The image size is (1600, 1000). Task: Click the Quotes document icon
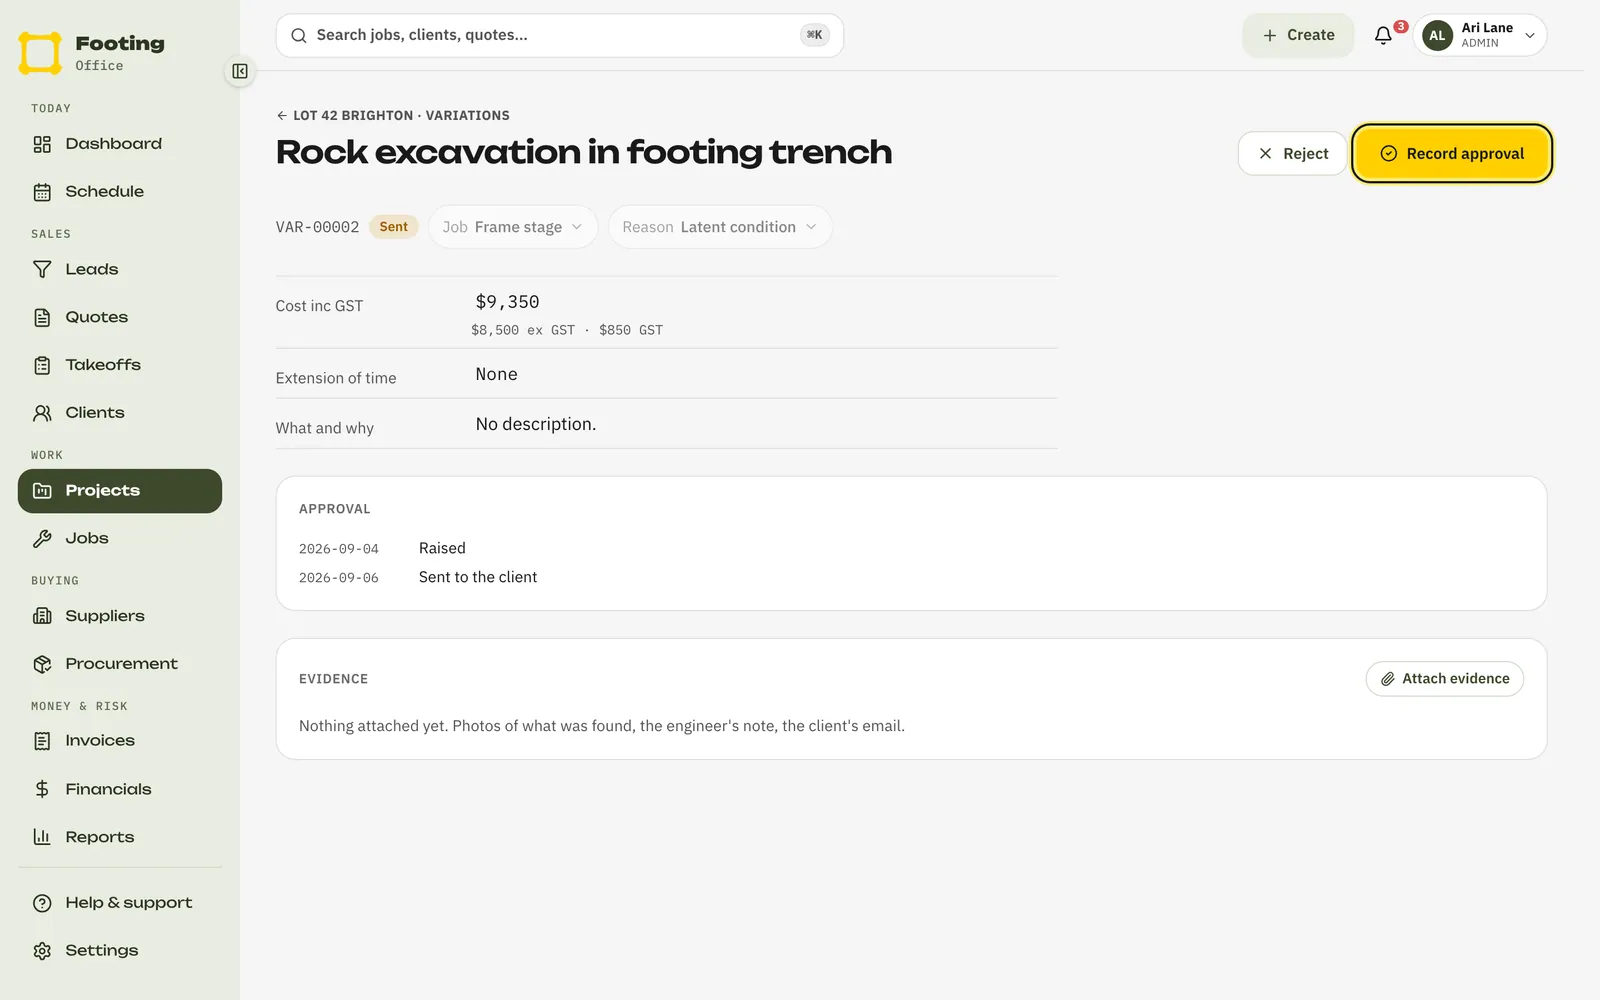(x=42, y=317)
